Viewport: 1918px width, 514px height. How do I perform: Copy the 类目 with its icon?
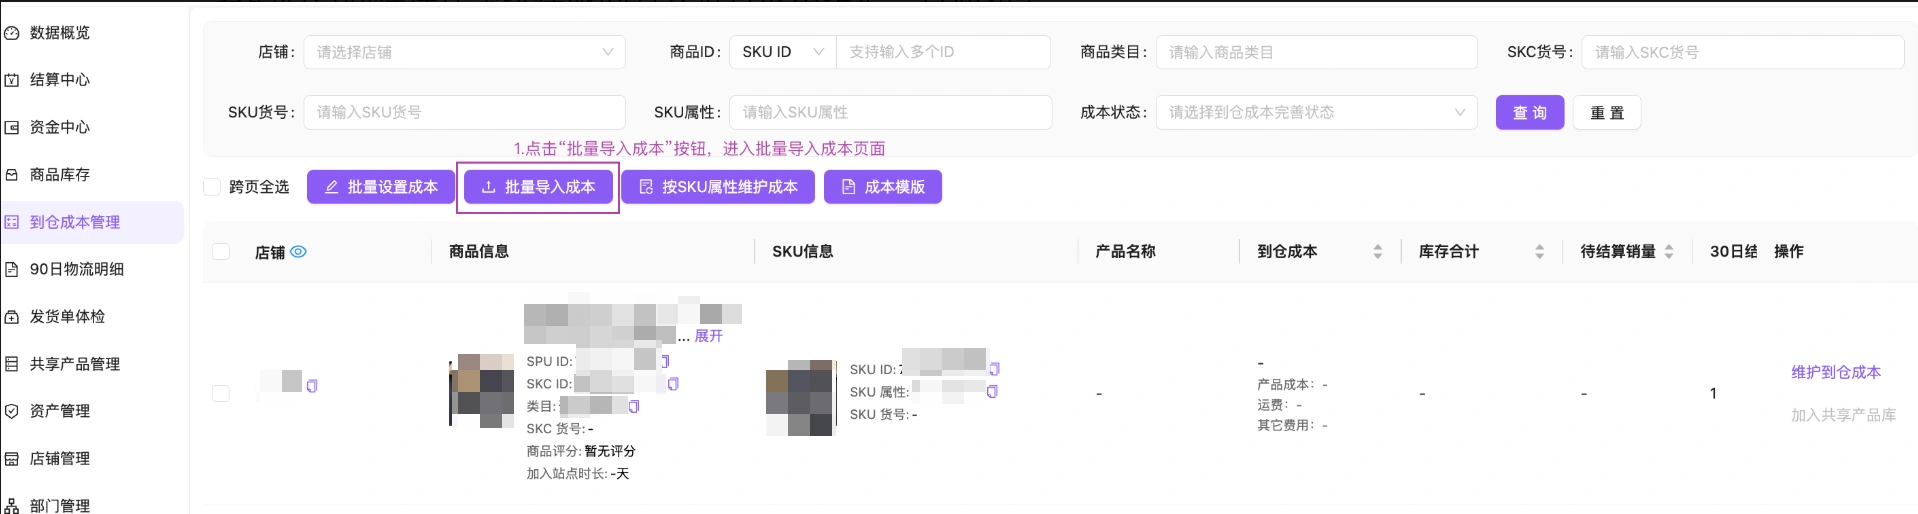tap(633, 407)
